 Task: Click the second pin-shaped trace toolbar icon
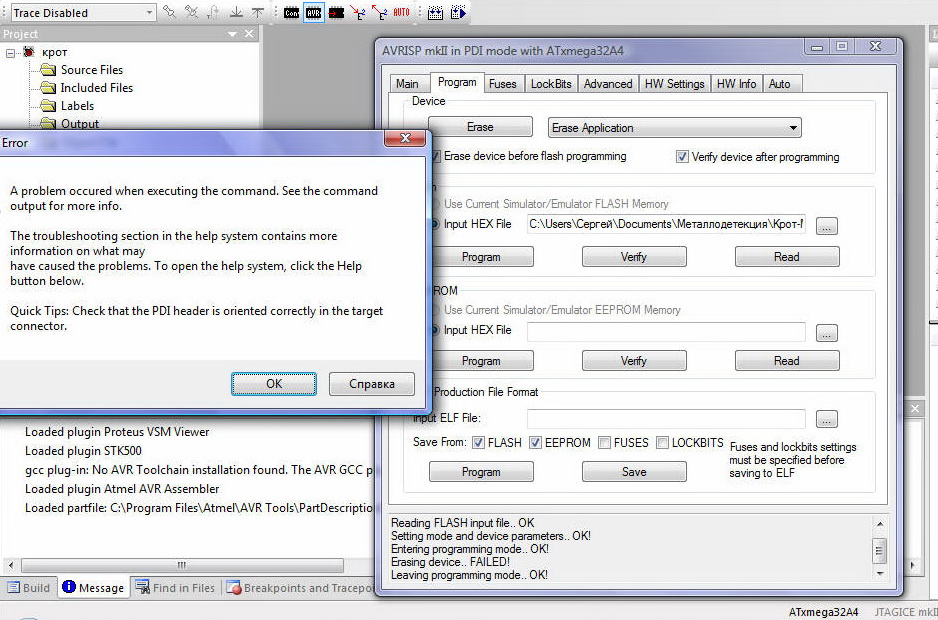(x=191, y=12)
